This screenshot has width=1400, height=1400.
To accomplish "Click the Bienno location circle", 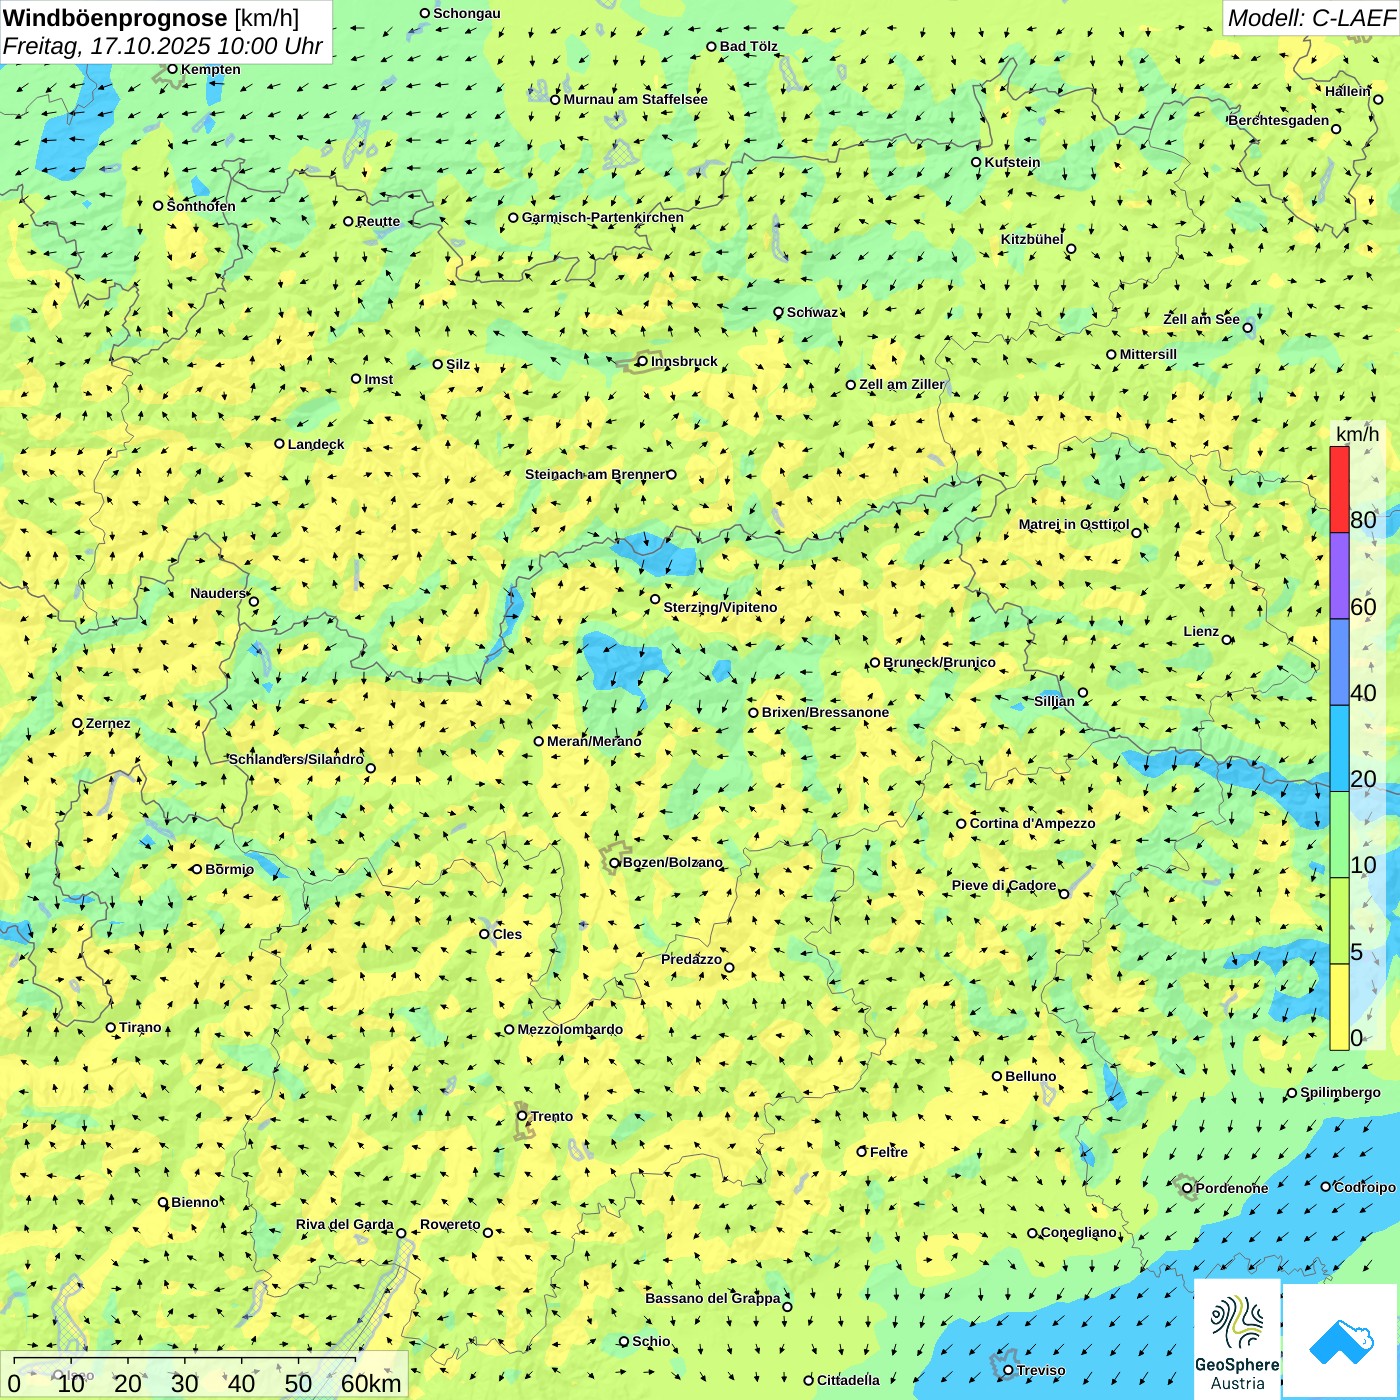I will click(x=163, y=1202).
